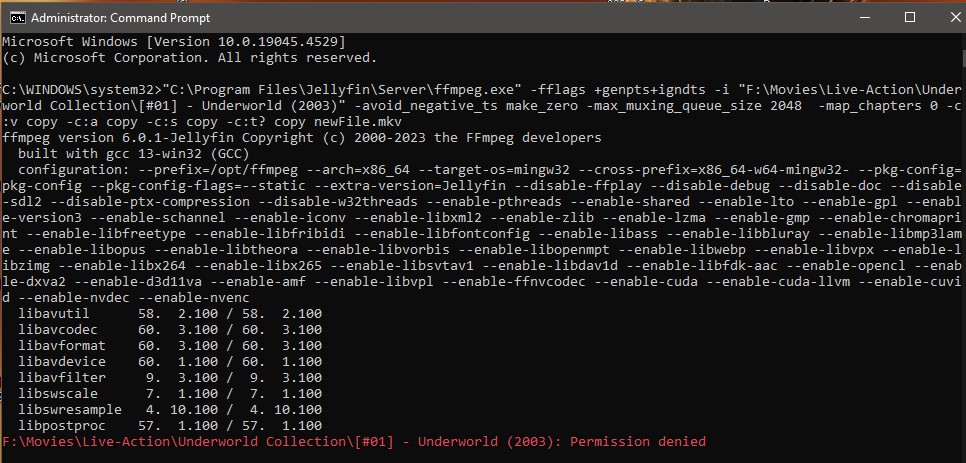
Task: Click the libavfilter version row
Action: coord(170,377)
